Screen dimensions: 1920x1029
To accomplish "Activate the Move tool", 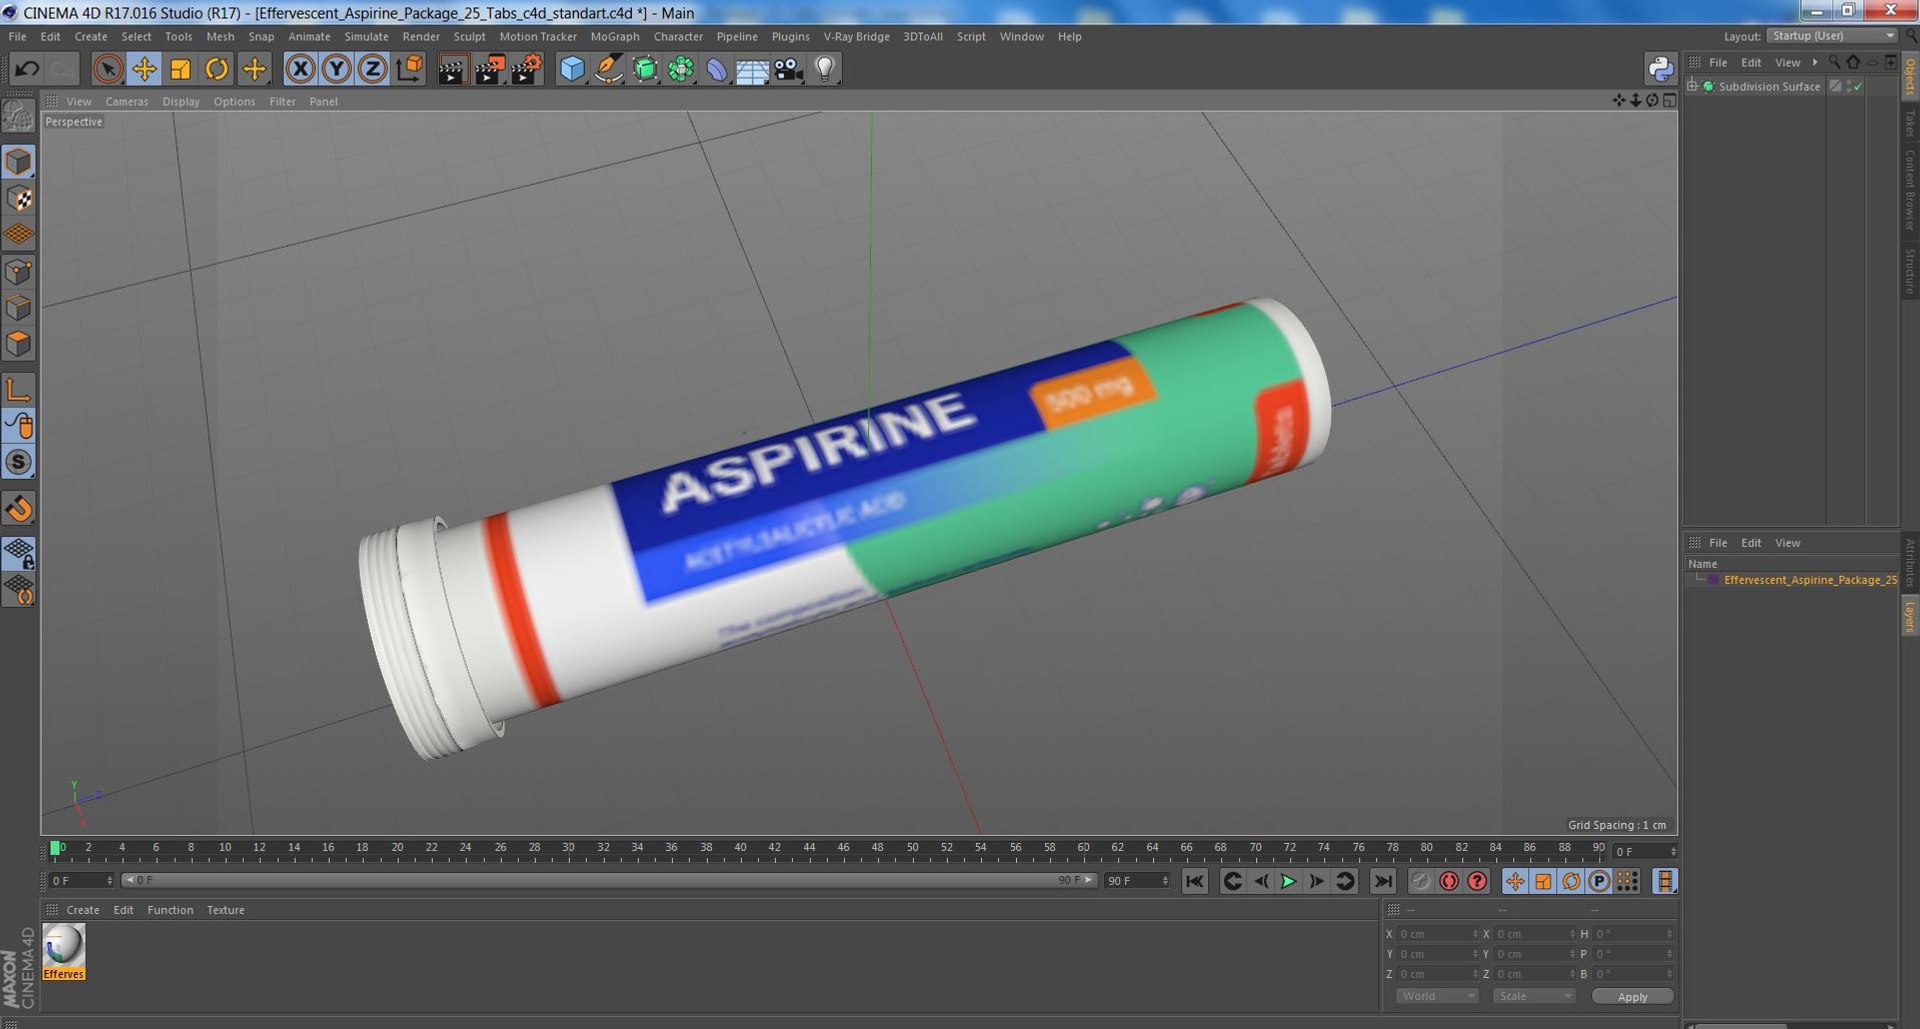I will [144, 69].
